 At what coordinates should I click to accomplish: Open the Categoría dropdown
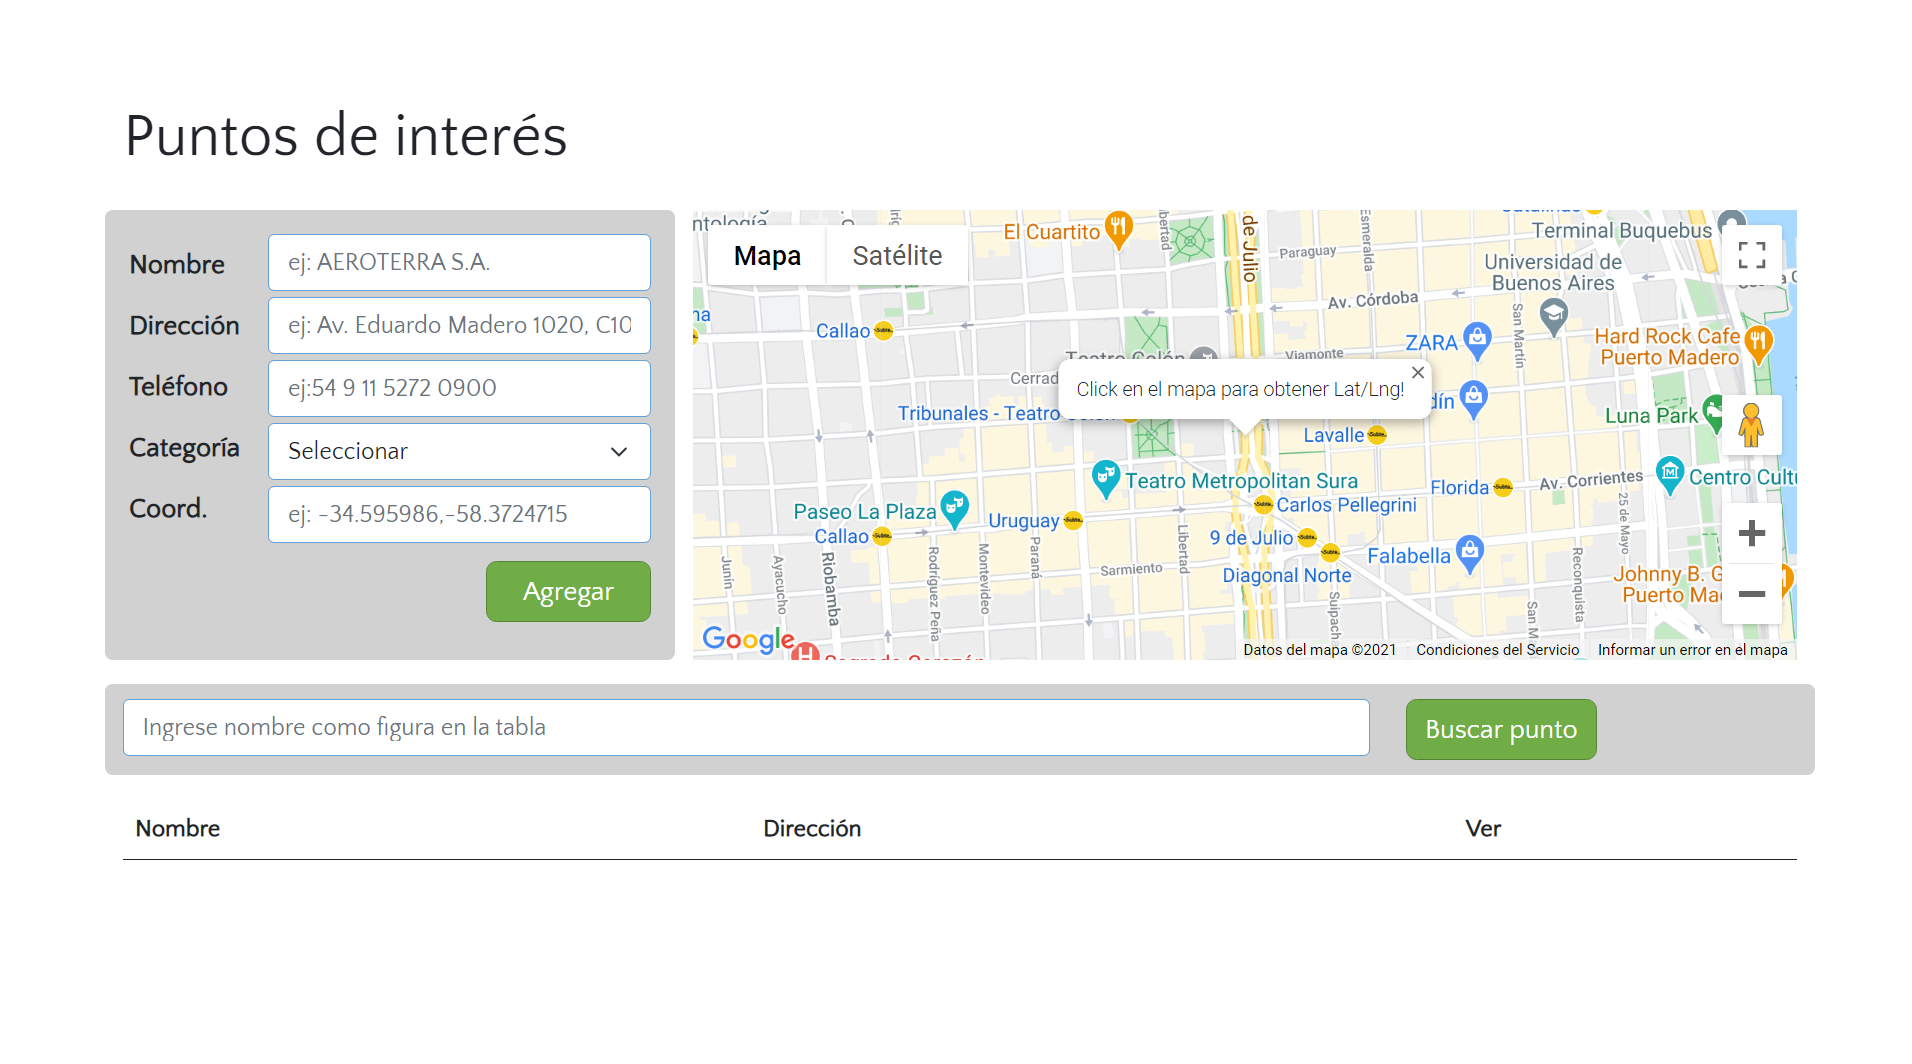click(x=459, y=451)
